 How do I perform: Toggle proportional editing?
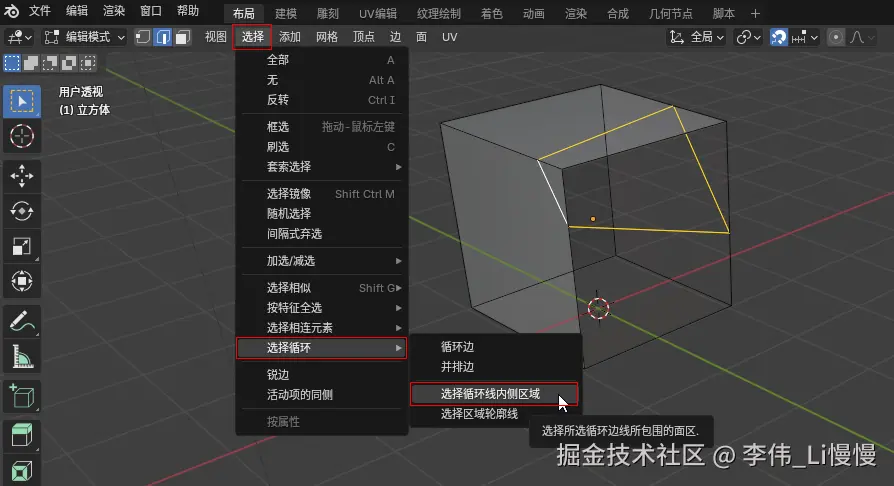coord(835,38)
